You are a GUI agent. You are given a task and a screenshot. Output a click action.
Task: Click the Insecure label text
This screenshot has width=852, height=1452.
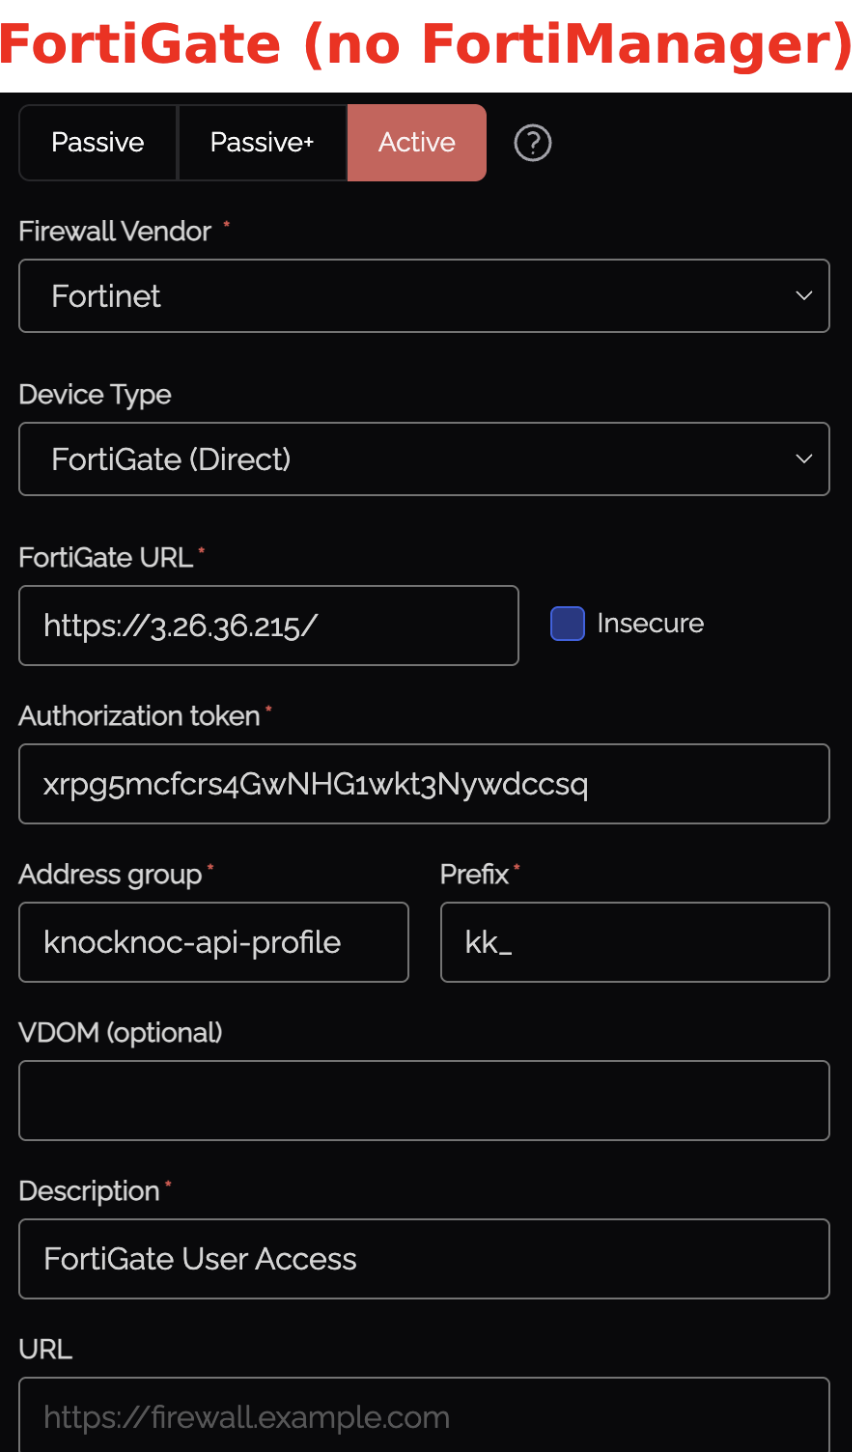click(x=650, y=624)
